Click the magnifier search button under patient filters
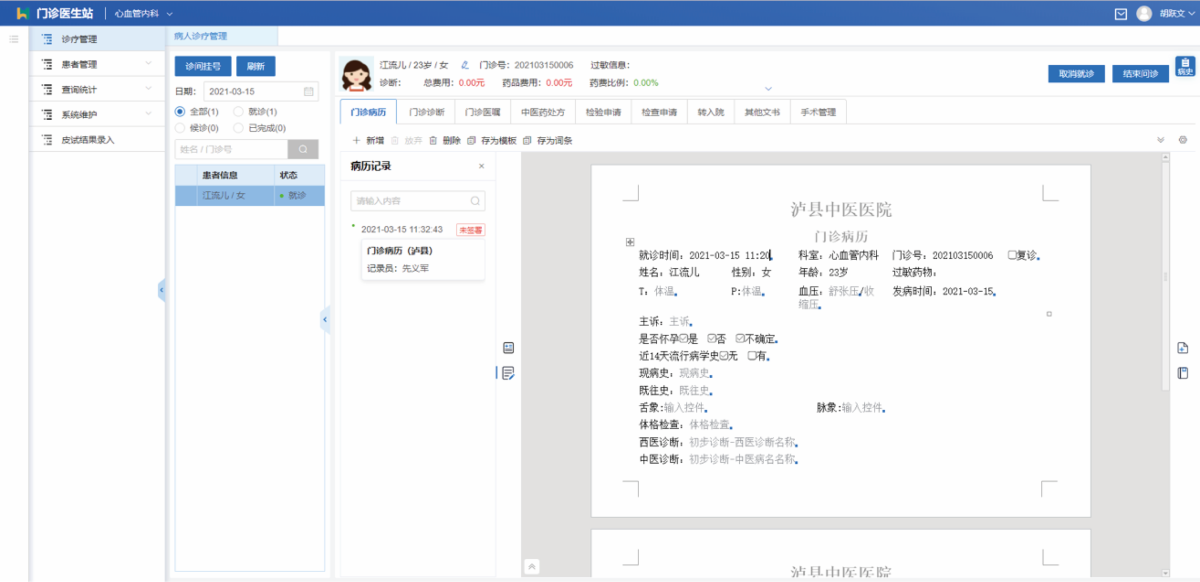Image resolution: width=1200 pixels, height=582 pixels. (303, 149)
